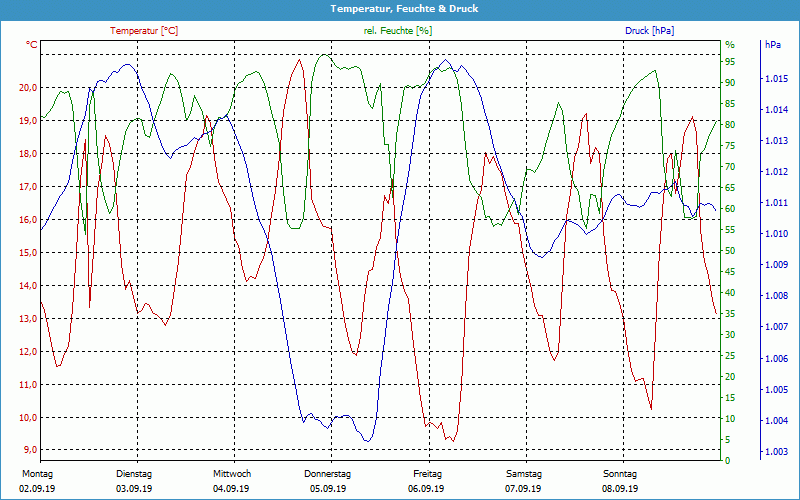
Task: Click the '75' humidity axis value
Action: [730, 146]
